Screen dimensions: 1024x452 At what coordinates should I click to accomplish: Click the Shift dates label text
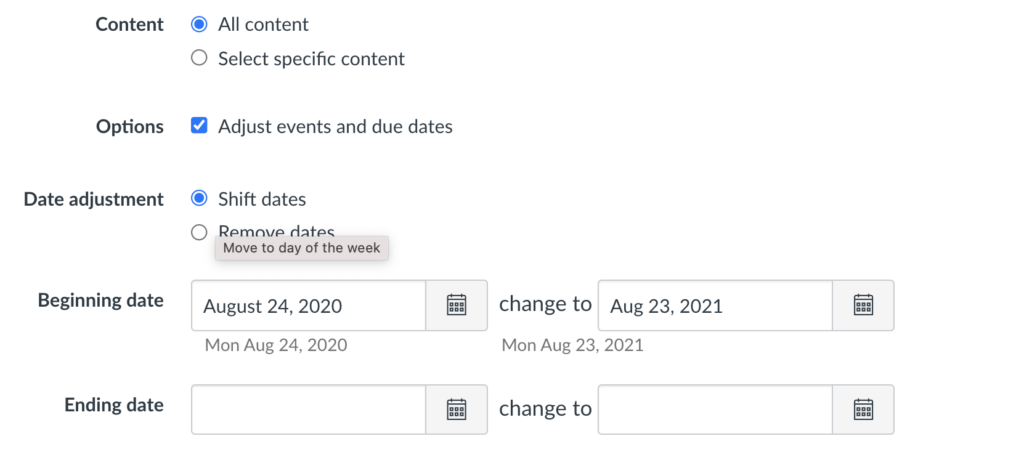pyautogui.click(x=262, y=199)
